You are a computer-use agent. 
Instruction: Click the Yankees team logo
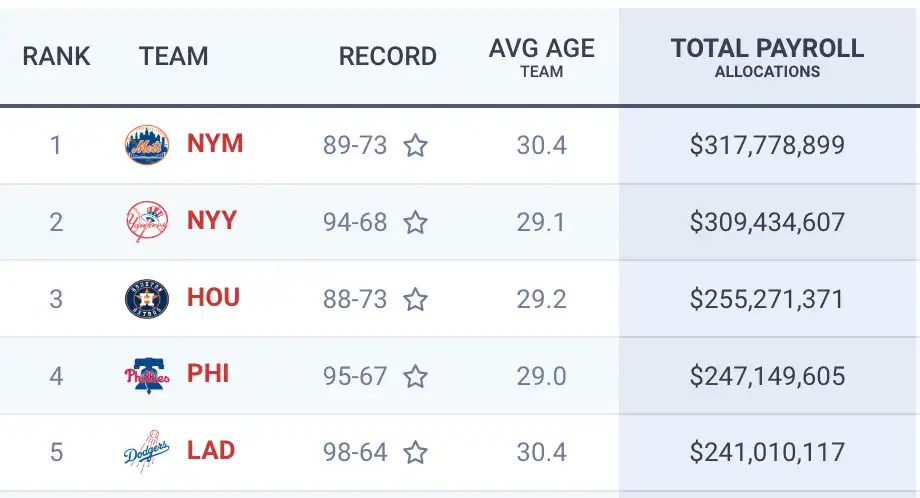[147, 221]
